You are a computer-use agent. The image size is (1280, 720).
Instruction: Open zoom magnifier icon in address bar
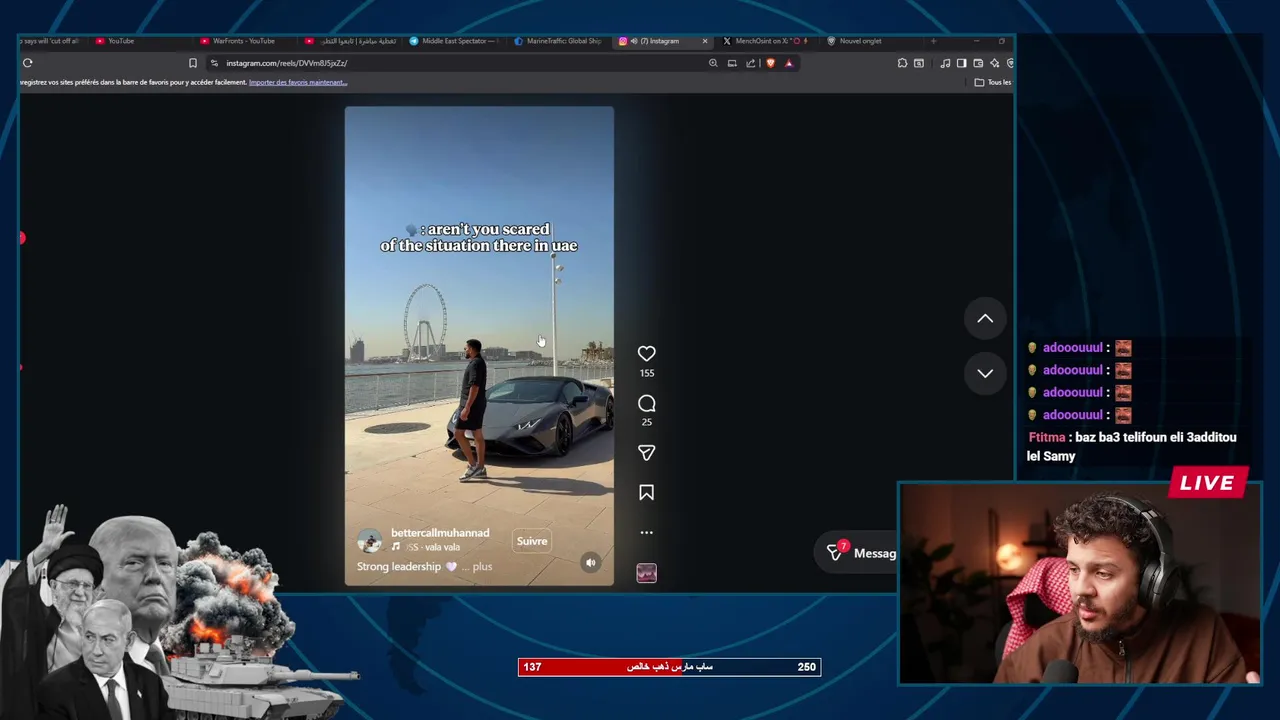click(713, 63)
